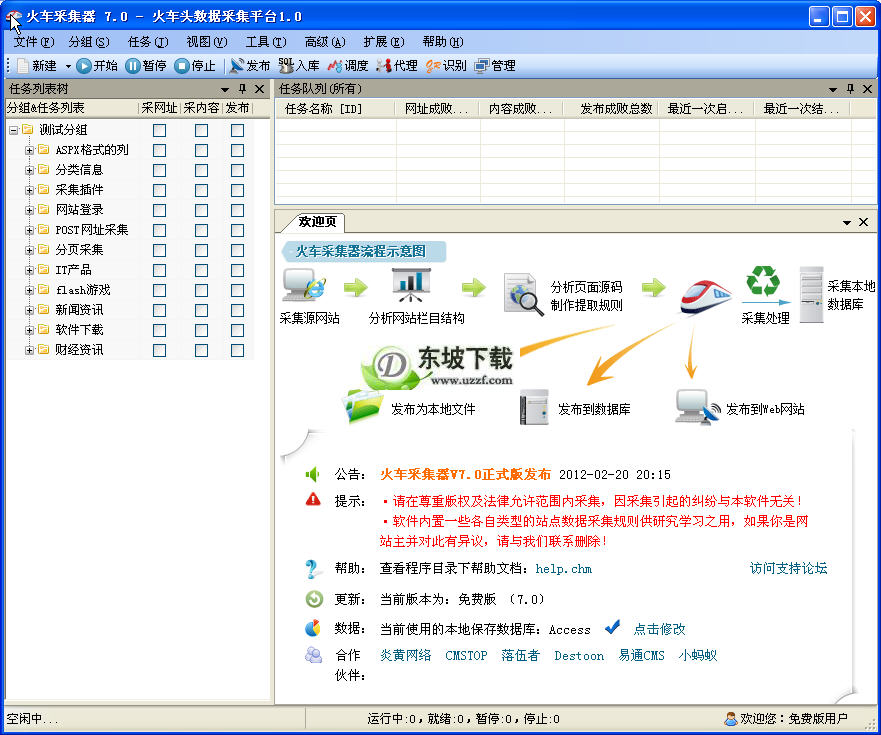
Task: Collapse the 测试分组 tree node
Action: coord(13,130)
